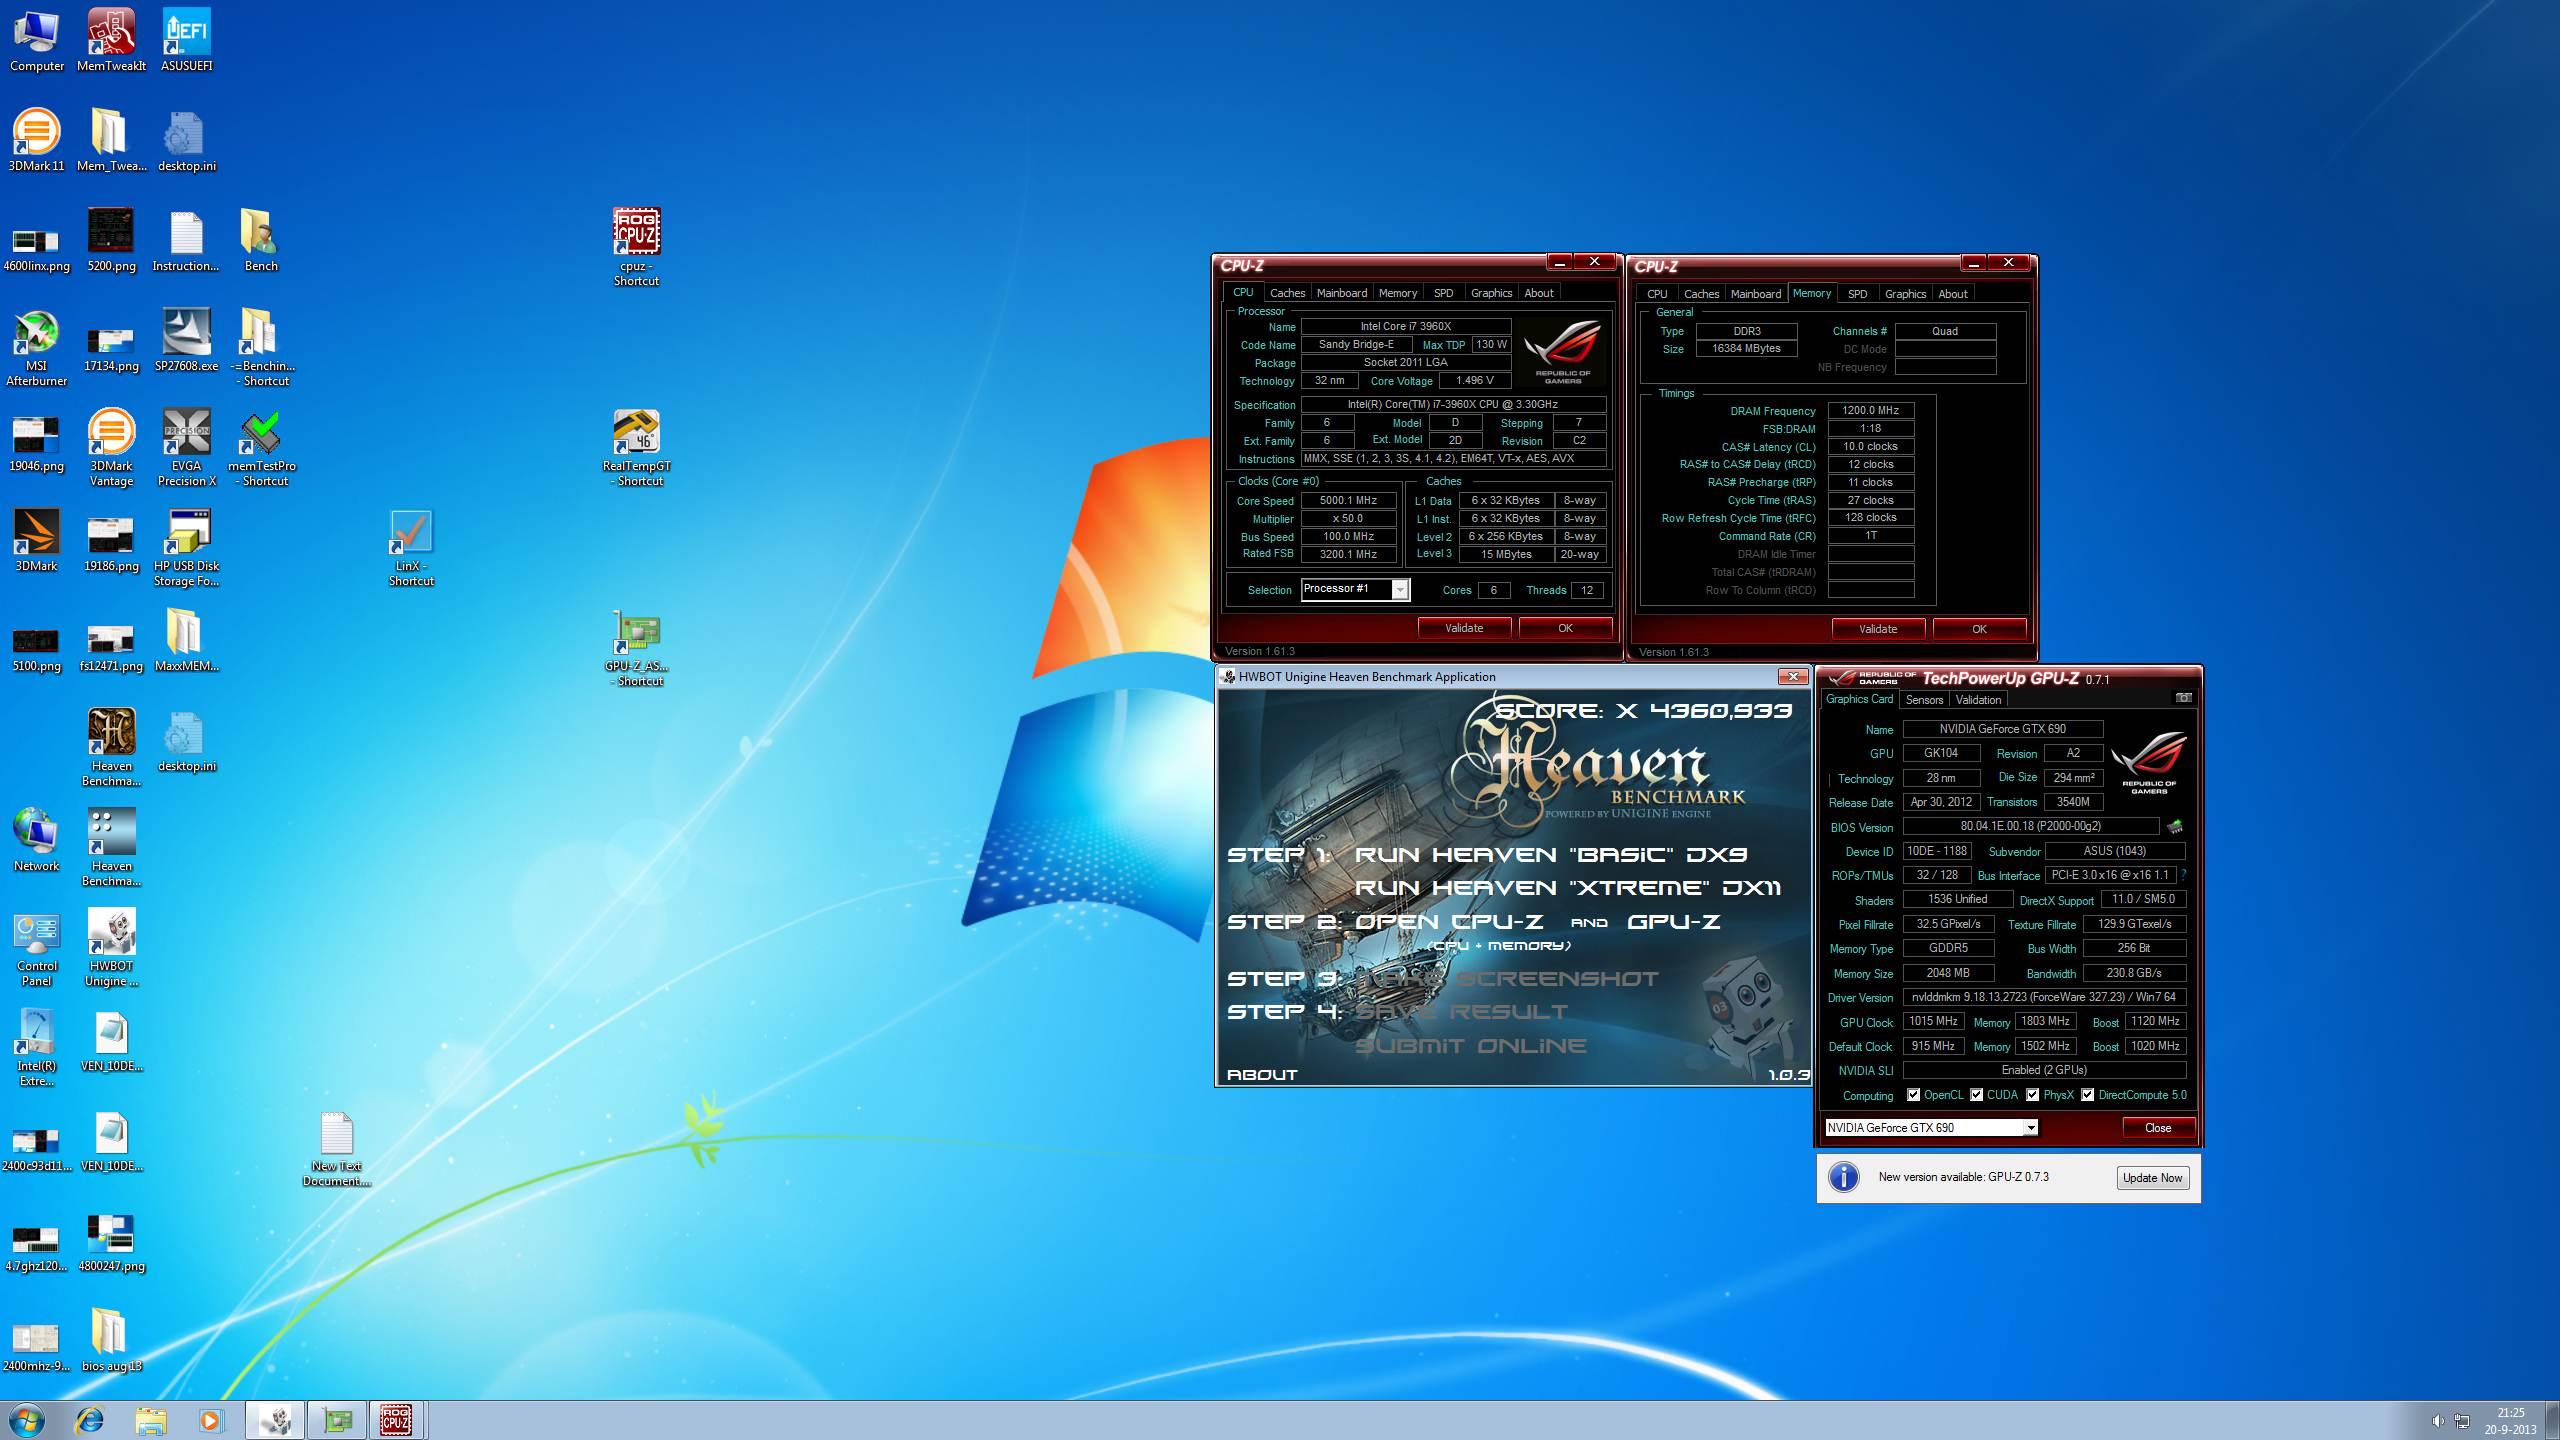The width and height of the screenshot is (2560, 1440).
Task: Launch EVGA Precision X shortcut
Action: (x=186, y=448)
